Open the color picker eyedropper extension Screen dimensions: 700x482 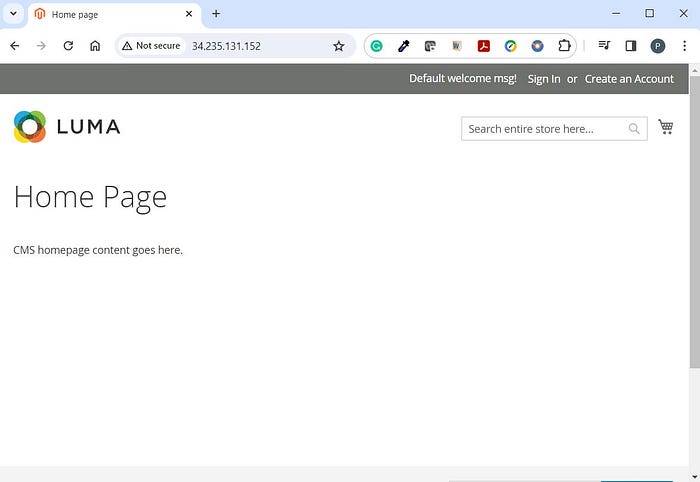pos(404,46)
